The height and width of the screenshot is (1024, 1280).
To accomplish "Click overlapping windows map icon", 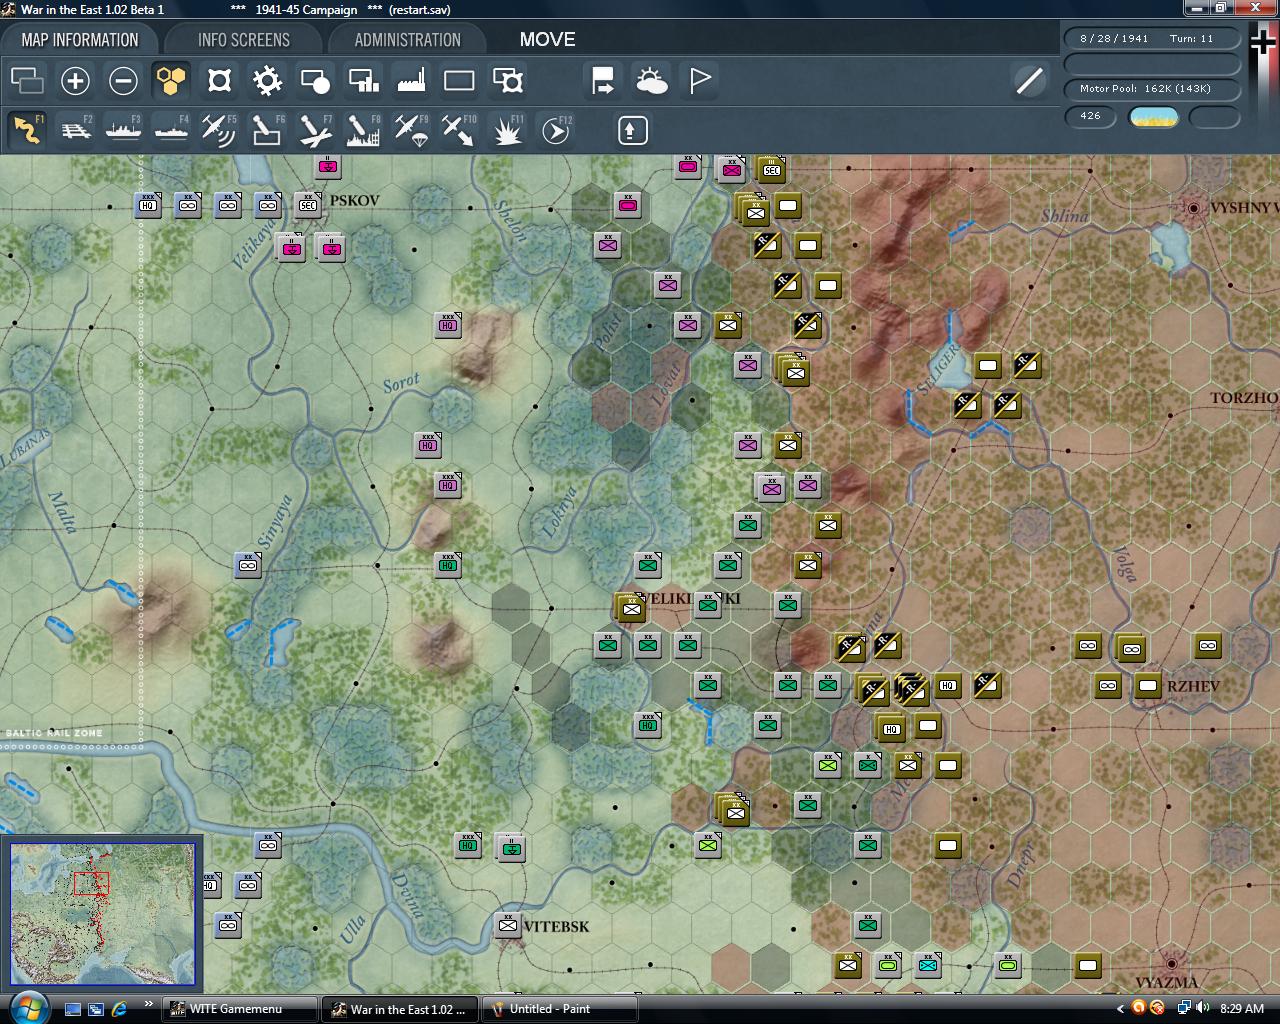I will (27, 80).
